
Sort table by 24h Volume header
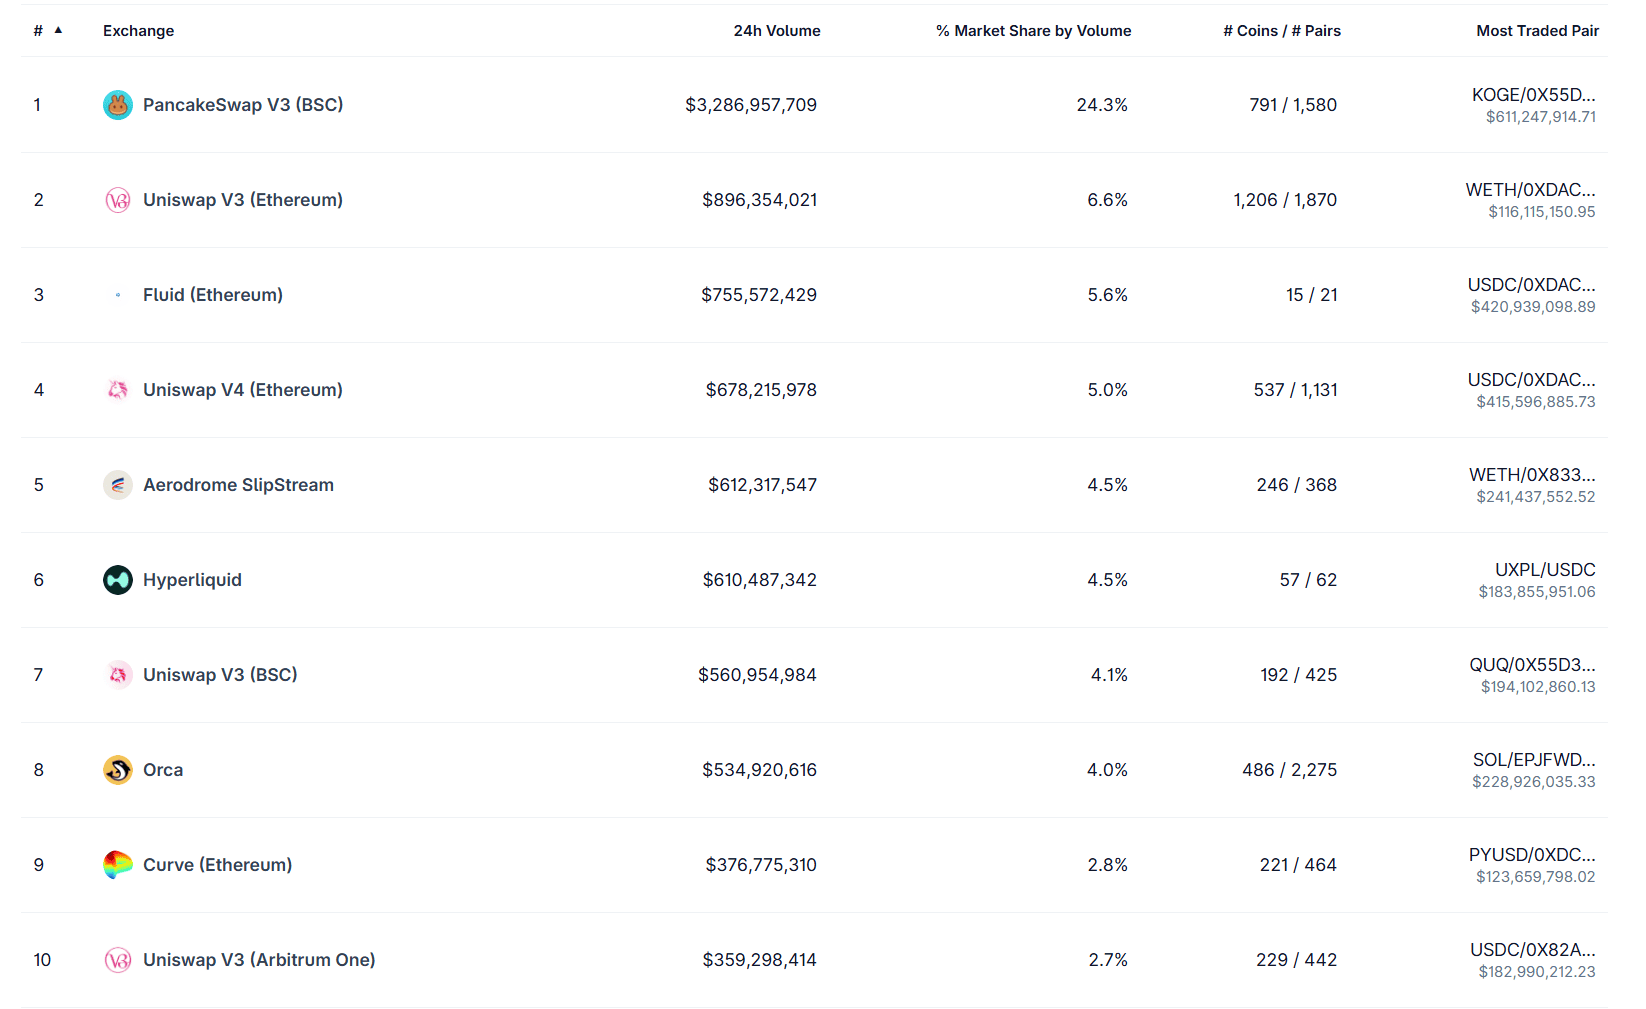[x=776, y=31]
